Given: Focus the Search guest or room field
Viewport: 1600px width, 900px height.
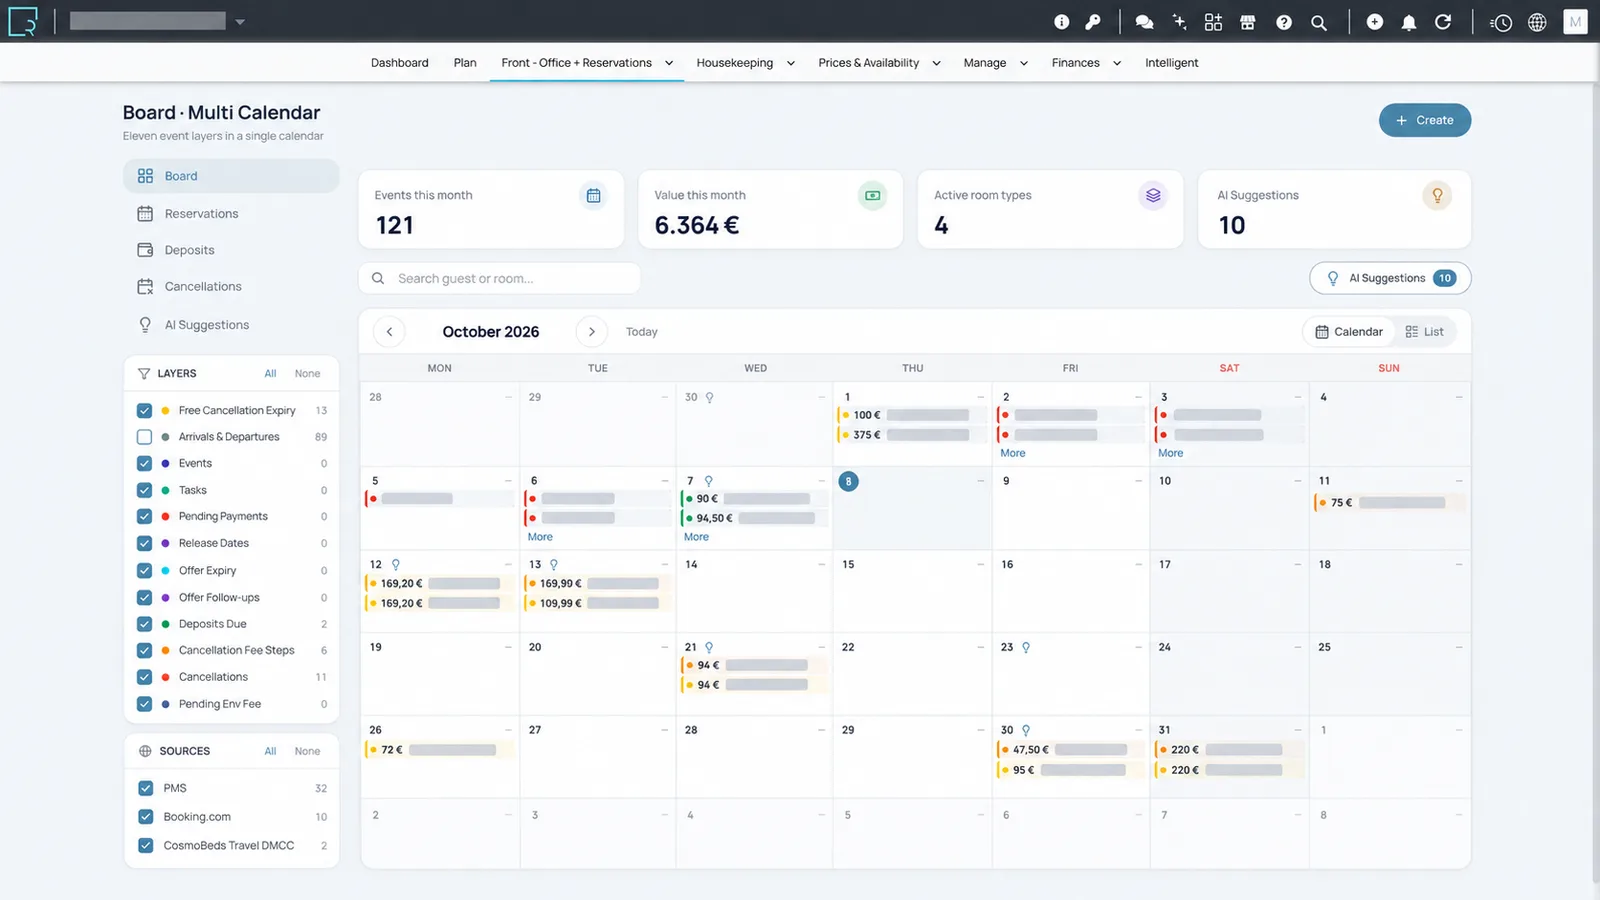Looking at the screenshot, I should 499,278.
